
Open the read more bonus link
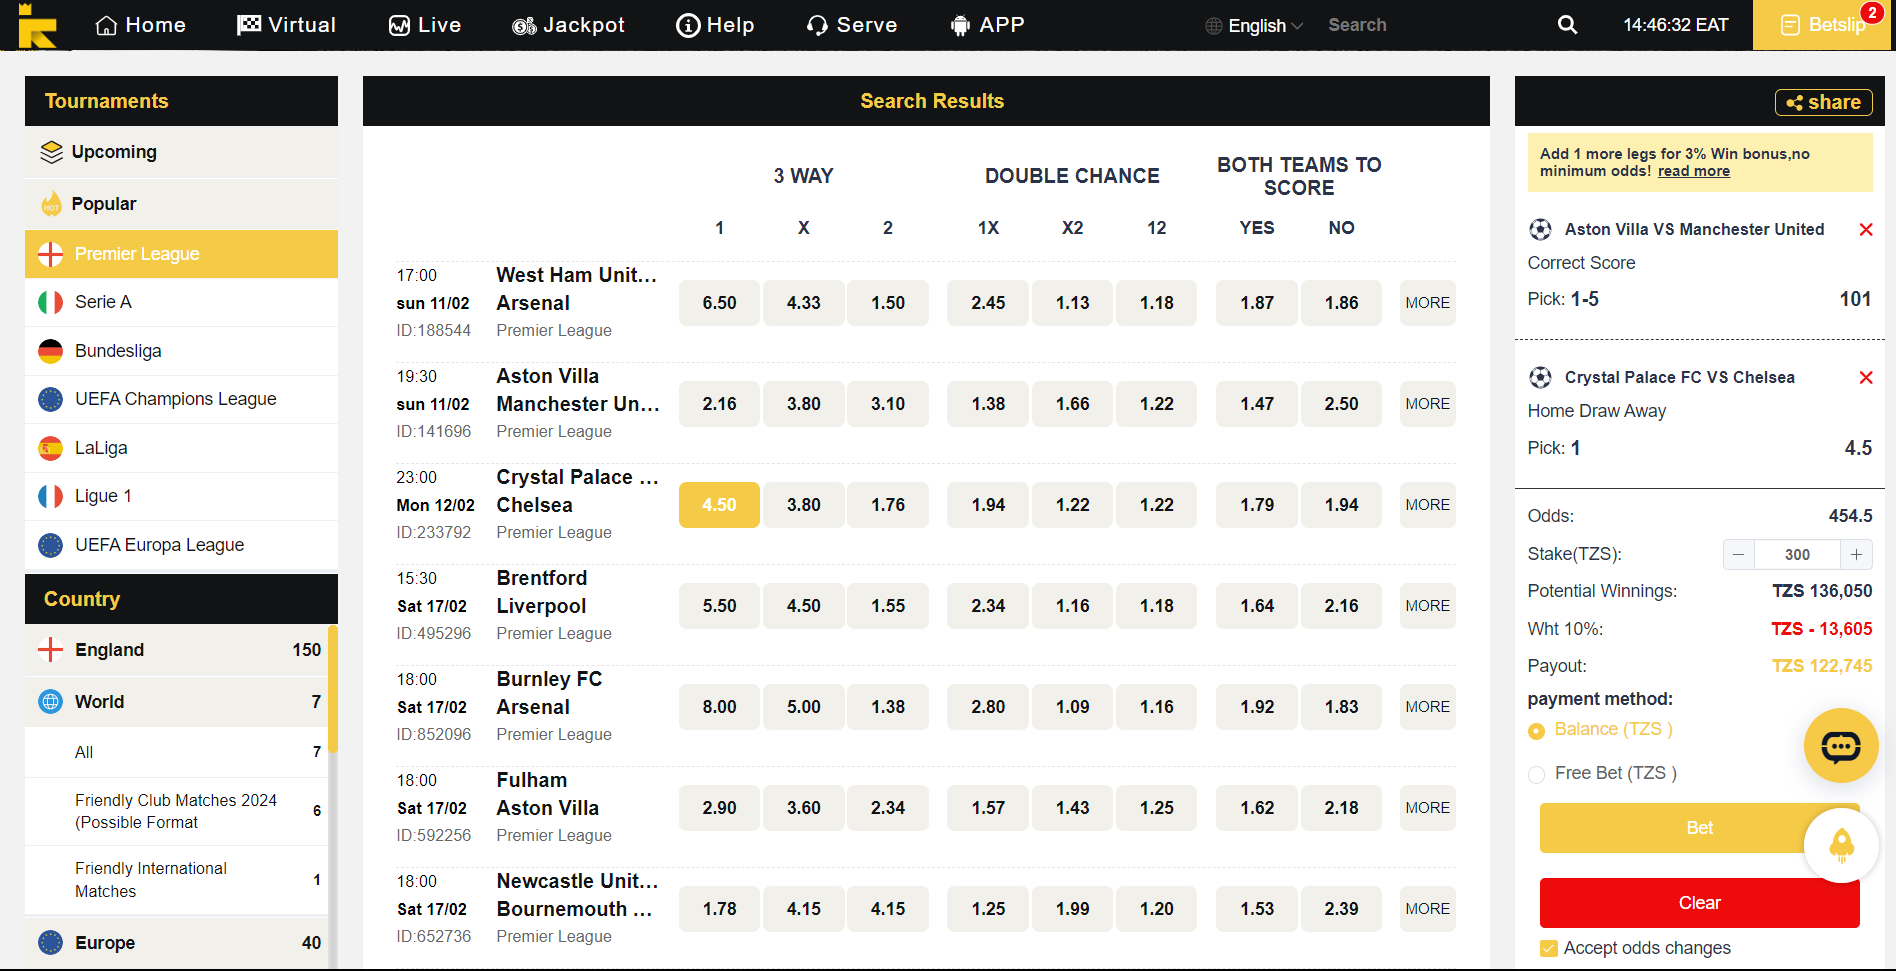(x=1693, y=171)
